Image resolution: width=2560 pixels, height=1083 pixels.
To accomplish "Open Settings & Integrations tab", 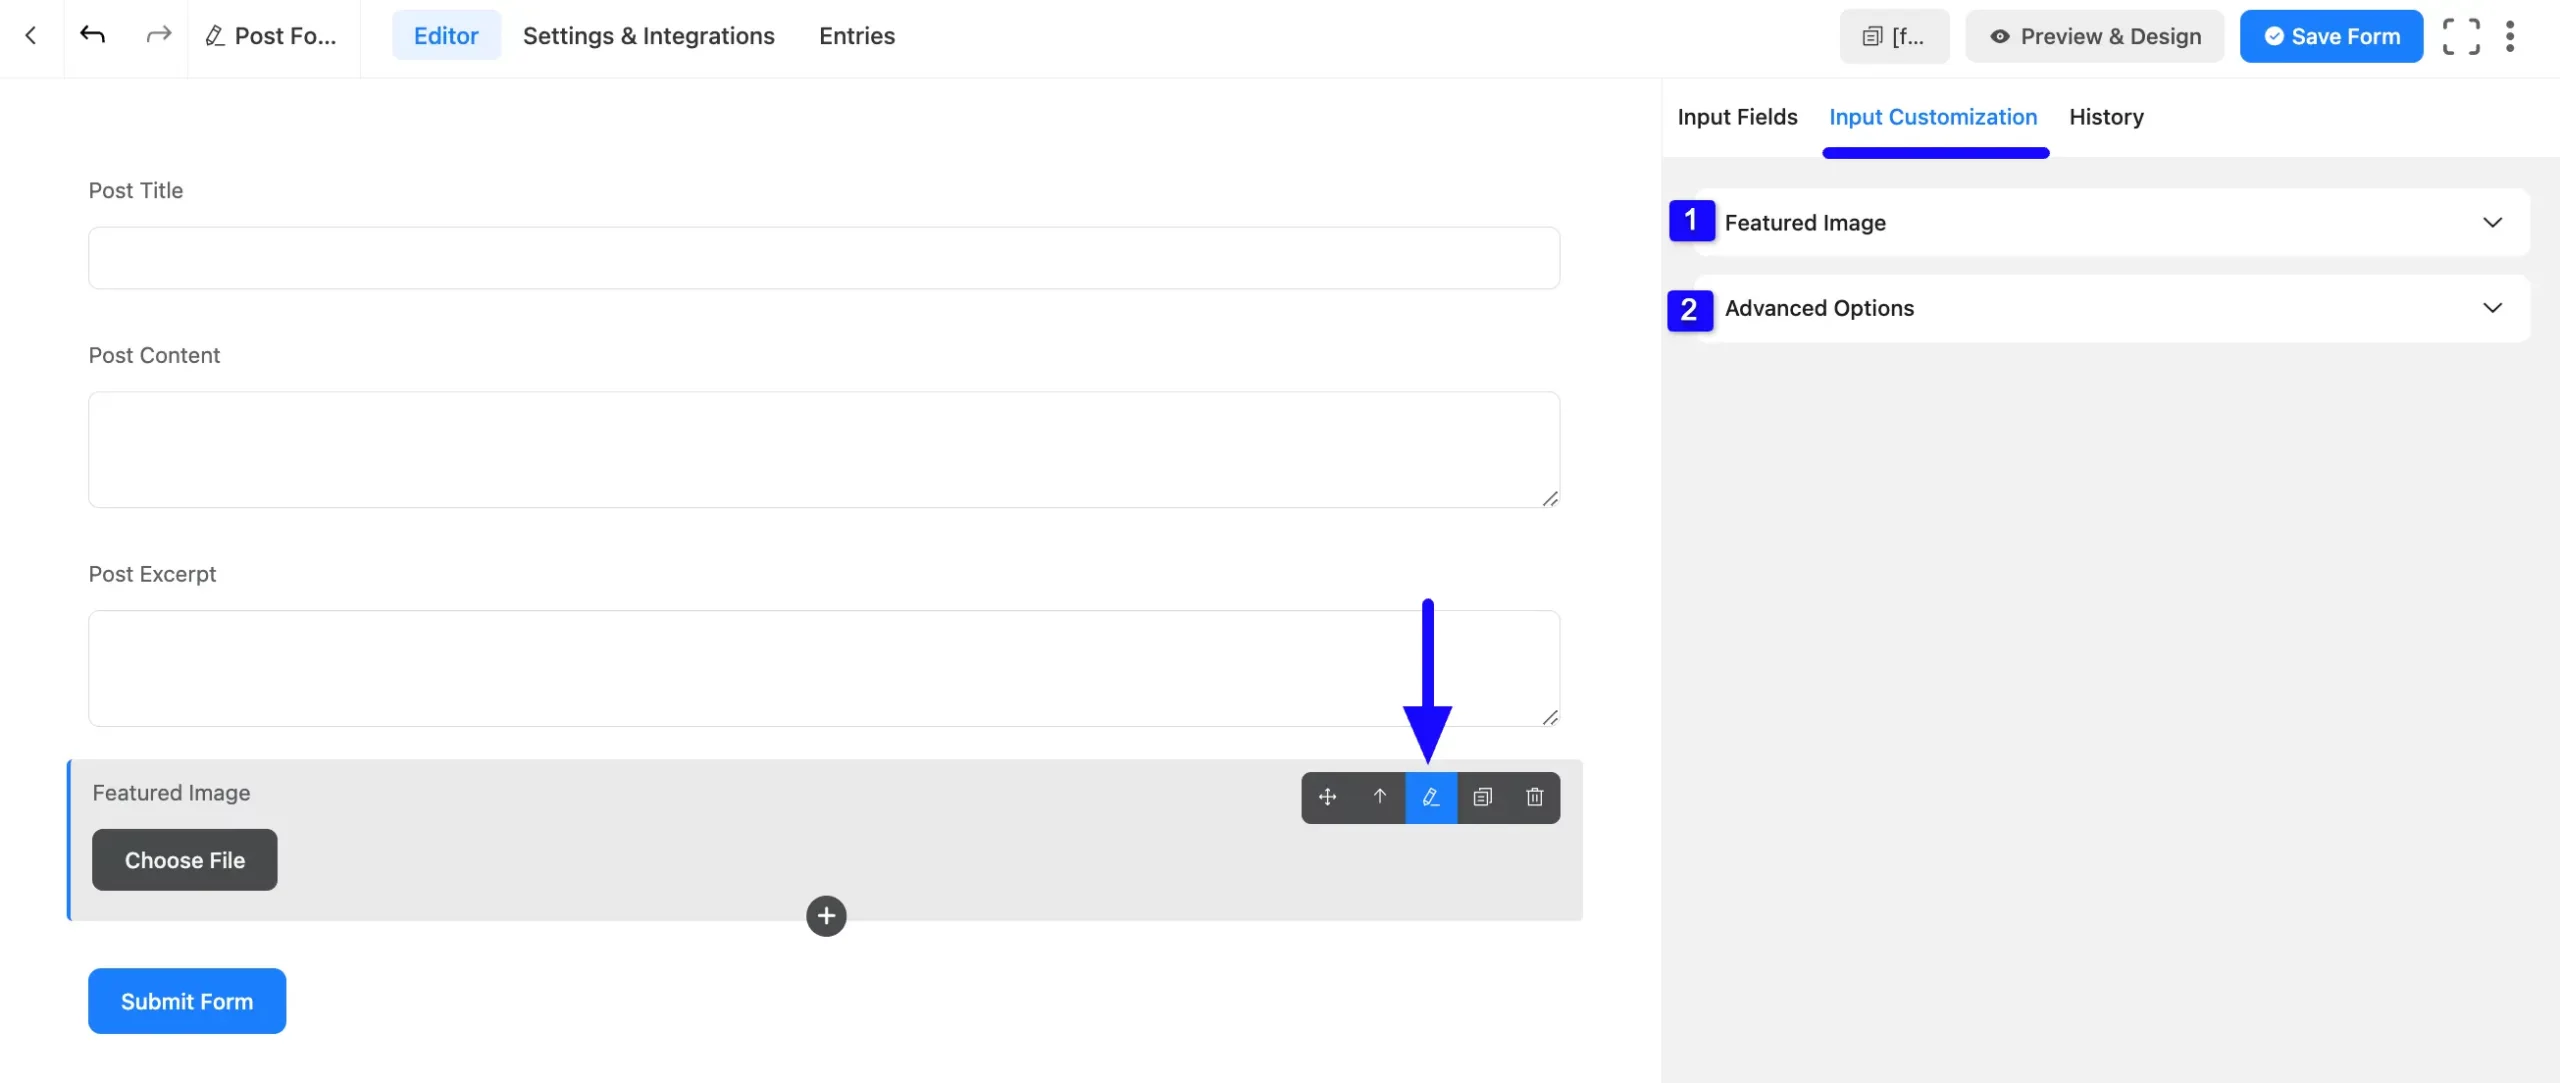I will (x=648, y=36).
